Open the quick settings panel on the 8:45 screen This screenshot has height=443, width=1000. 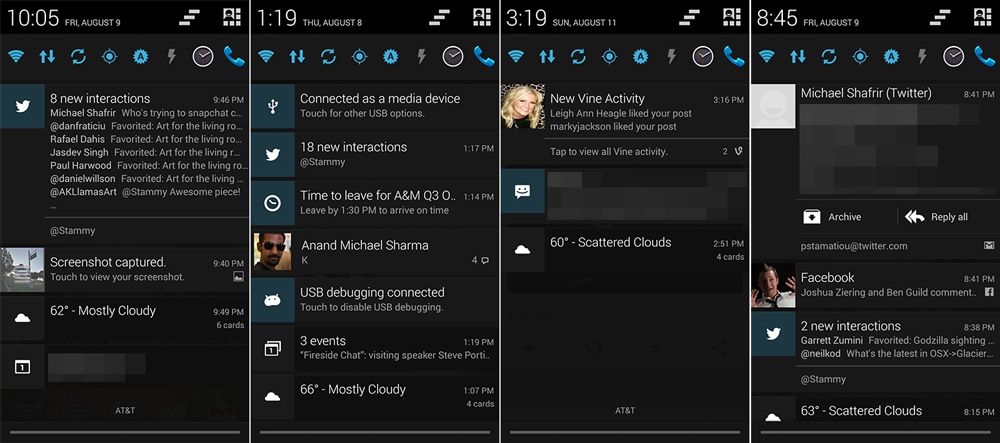(x=983, y=17)
